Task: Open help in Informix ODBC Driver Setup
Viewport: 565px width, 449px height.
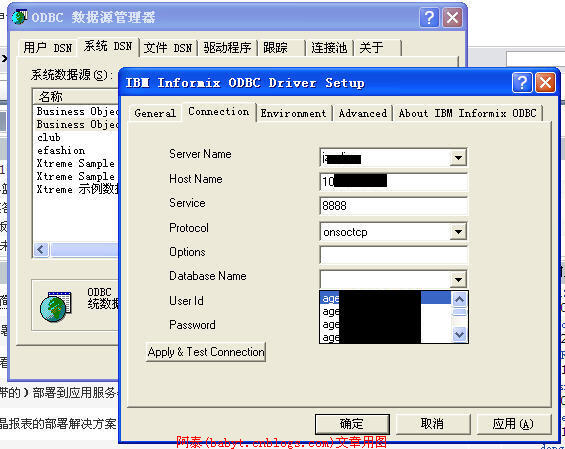Action: click(x=522, y=83)
